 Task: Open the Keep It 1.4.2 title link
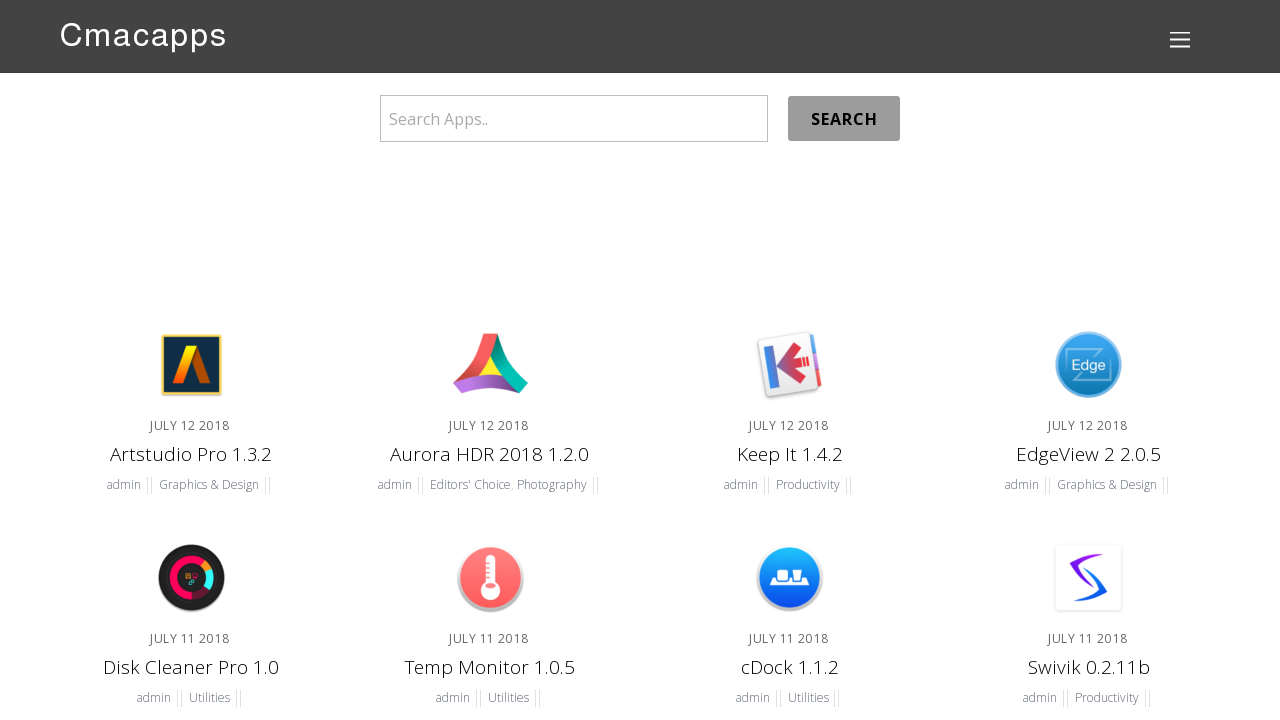(x=789, y=454)
